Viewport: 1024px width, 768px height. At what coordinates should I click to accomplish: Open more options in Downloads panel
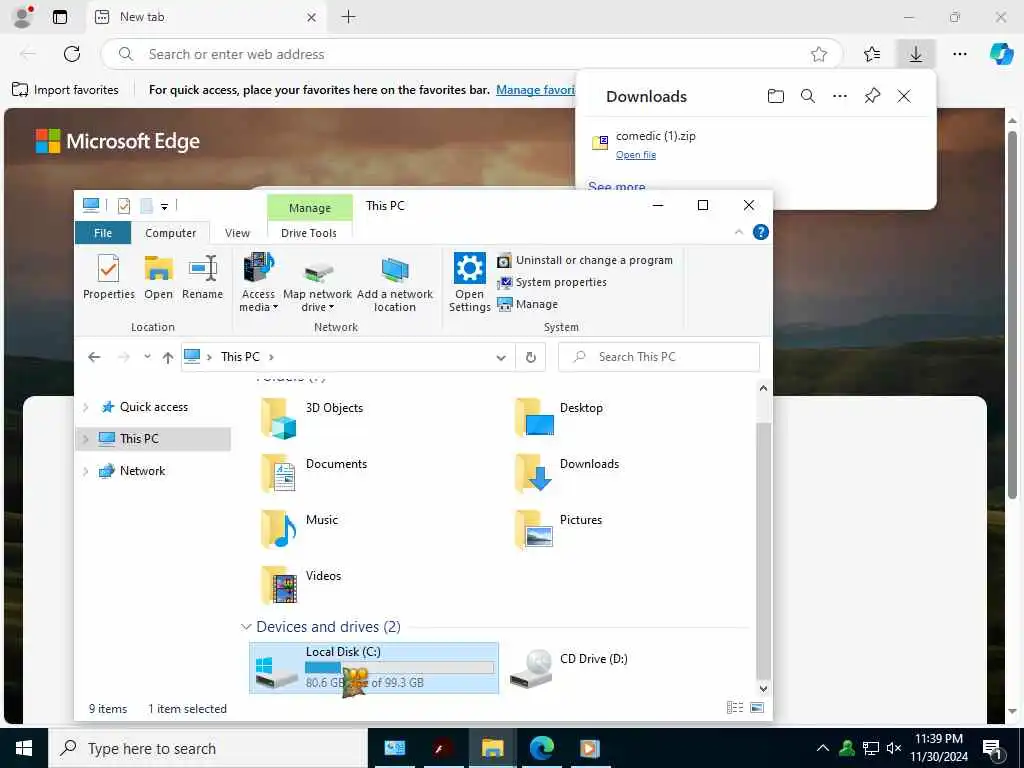coord(840,97)
